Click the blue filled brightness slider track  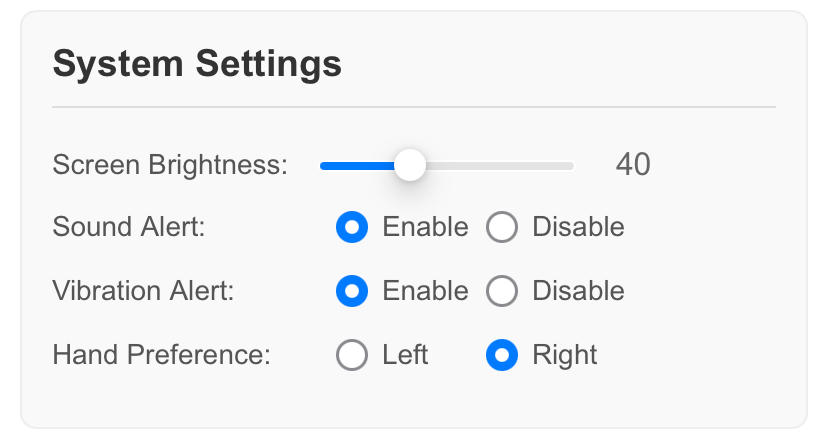click(355, 165)
